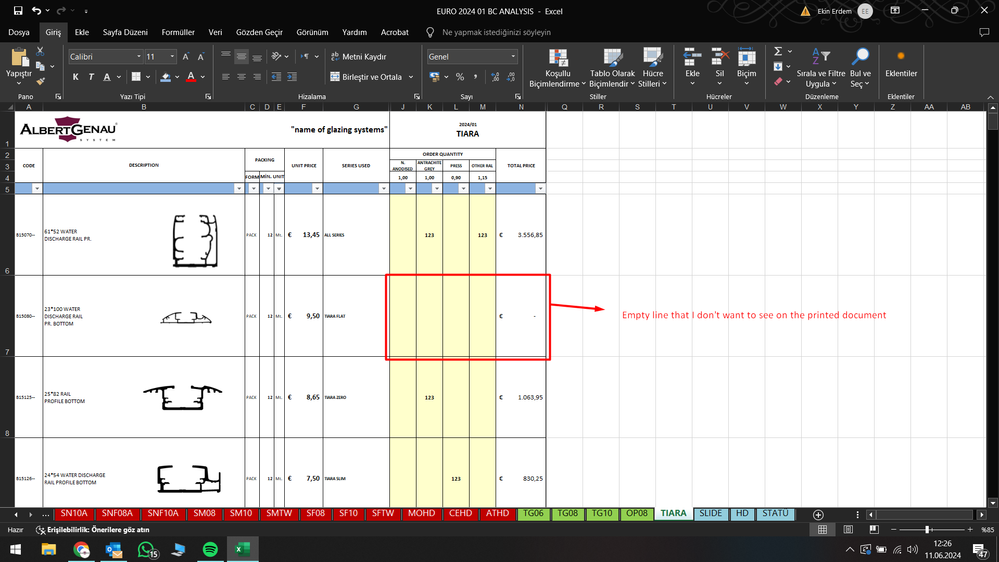Click the Format Painter brush icon
The image size is (999, 562).
40,82
